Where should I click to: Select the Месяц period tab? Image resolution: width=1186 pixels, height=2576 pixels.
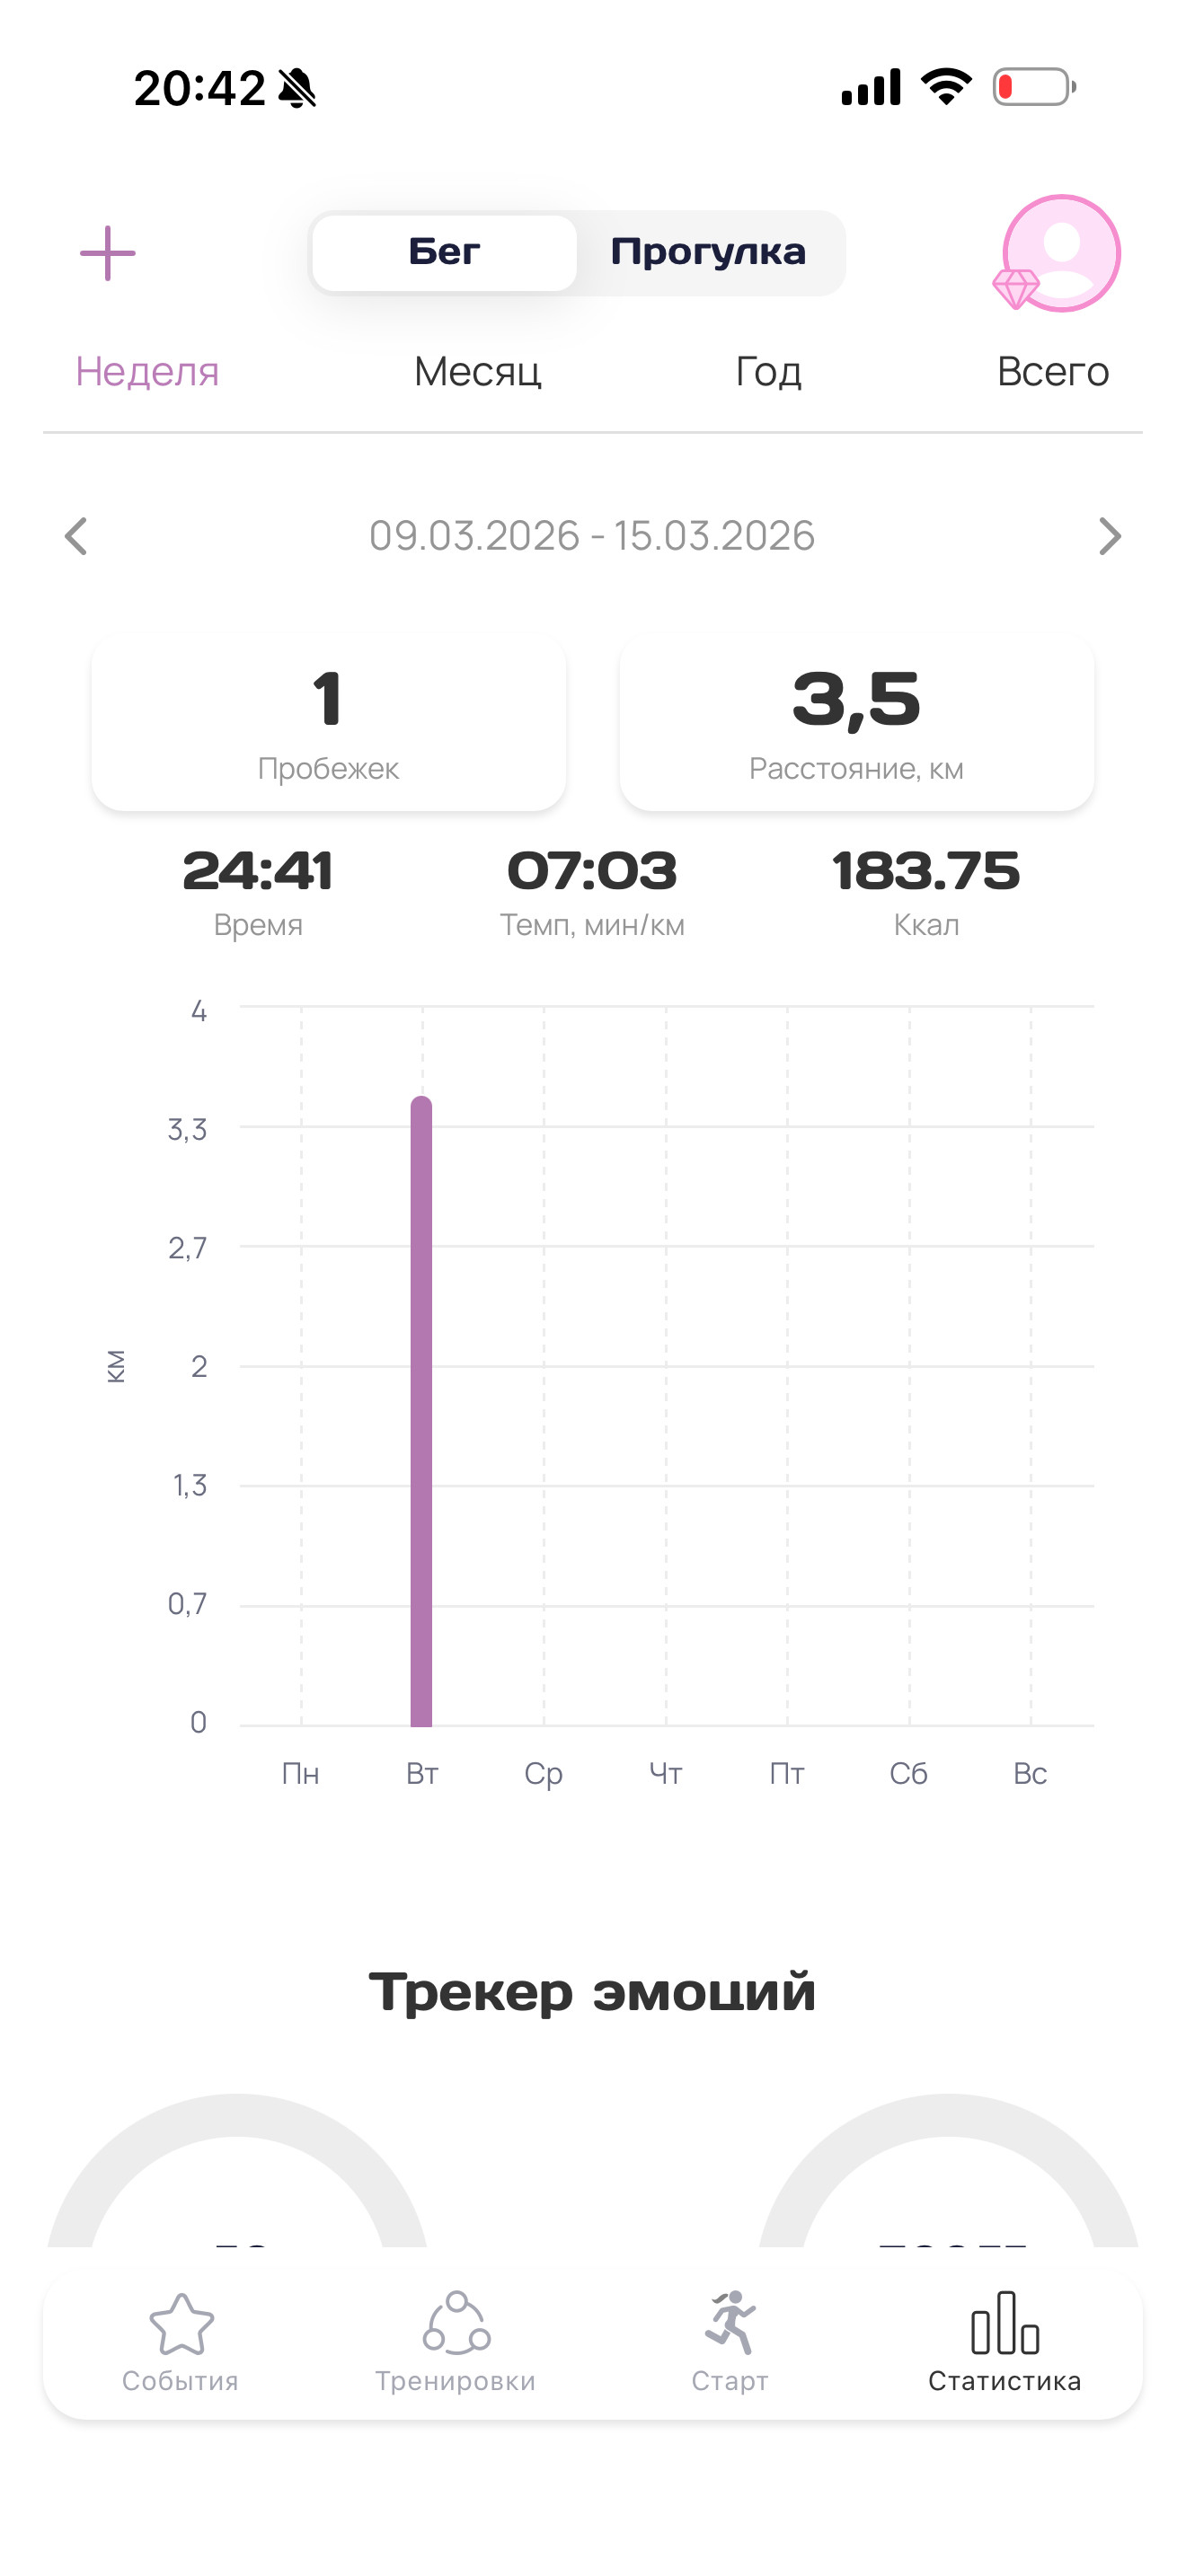[477, 372]
